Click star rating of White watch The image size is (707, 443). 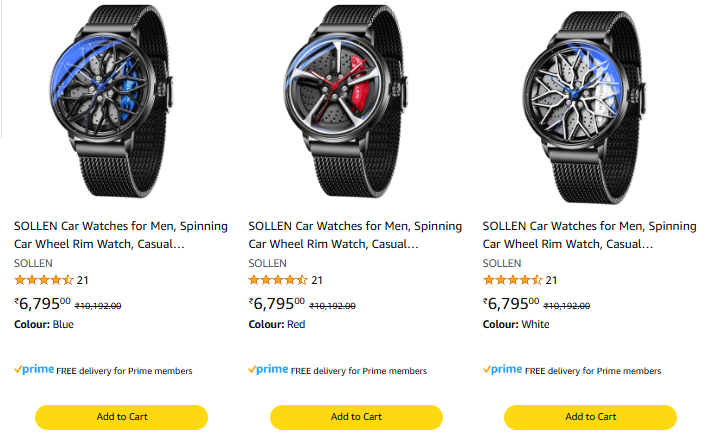point(512,280)
